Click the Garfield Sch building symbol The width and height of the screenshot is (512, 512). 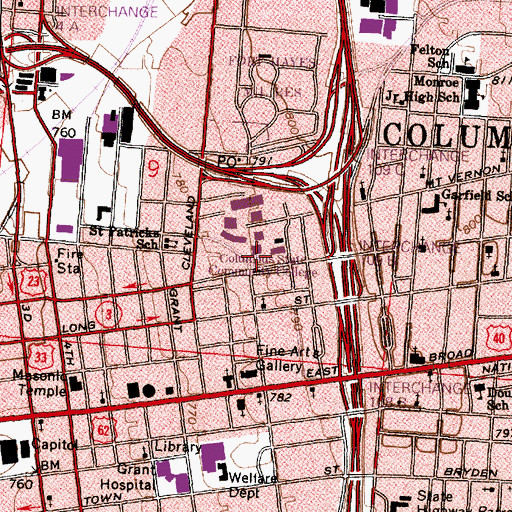[432, 204]
